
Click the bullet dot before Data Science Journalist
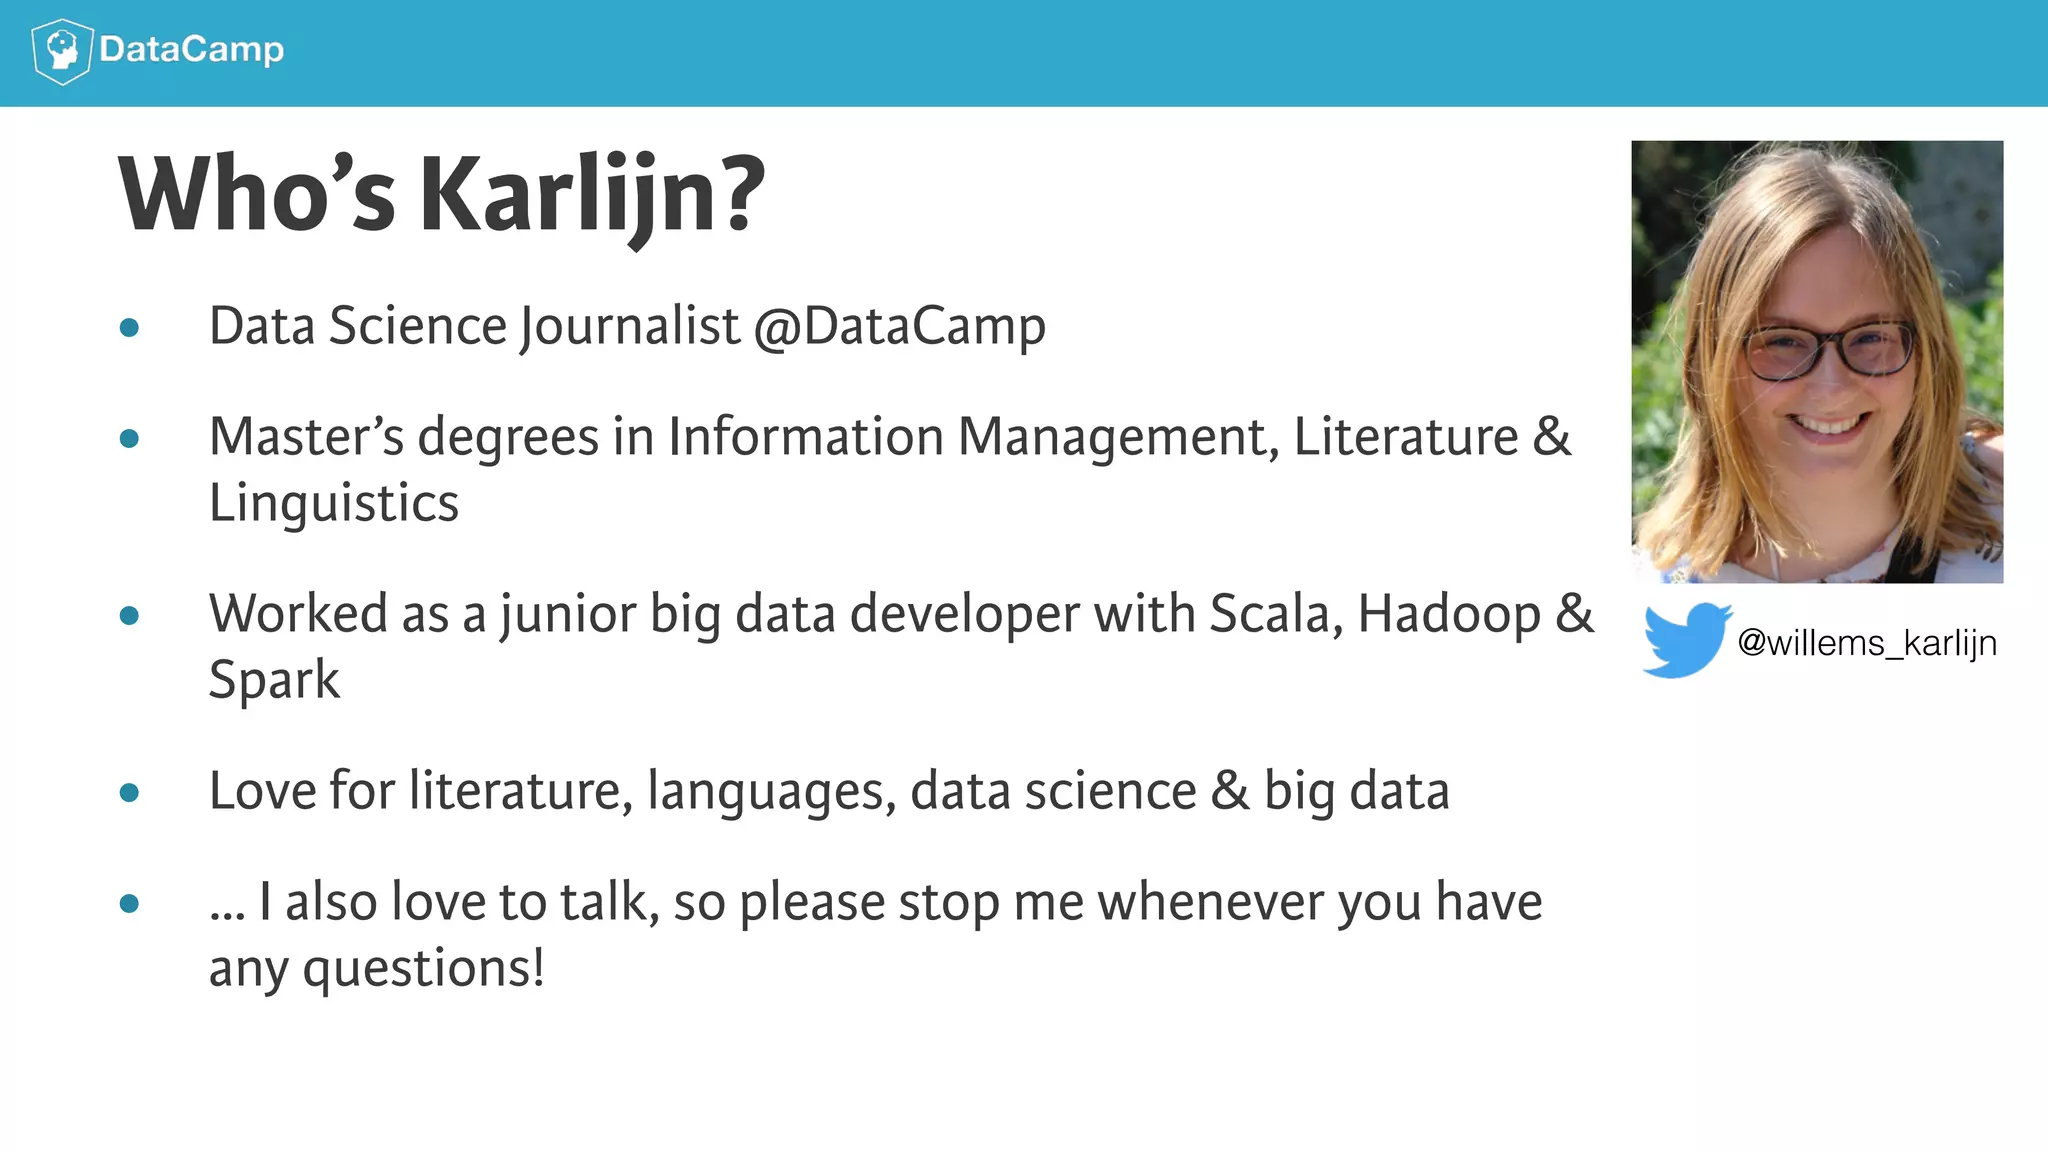pos(129,327)
